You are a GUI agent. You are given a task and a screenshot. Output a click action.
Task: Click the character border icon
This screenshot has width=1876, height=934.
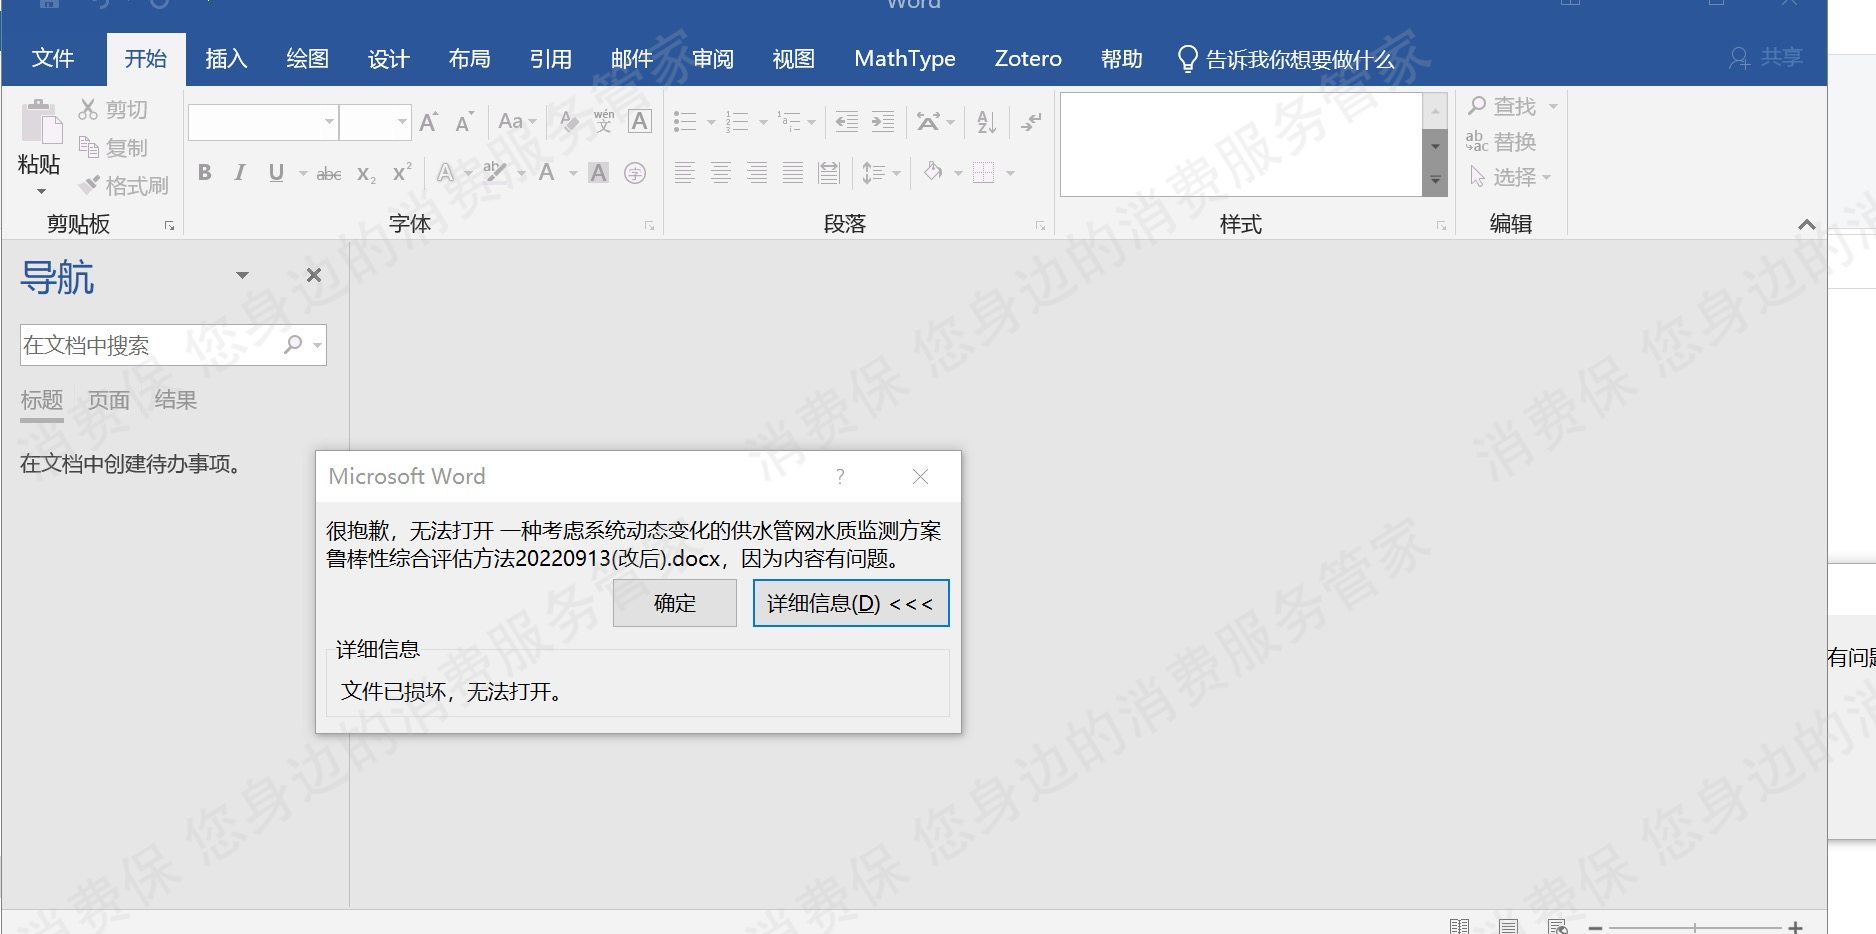pos(640,122)
